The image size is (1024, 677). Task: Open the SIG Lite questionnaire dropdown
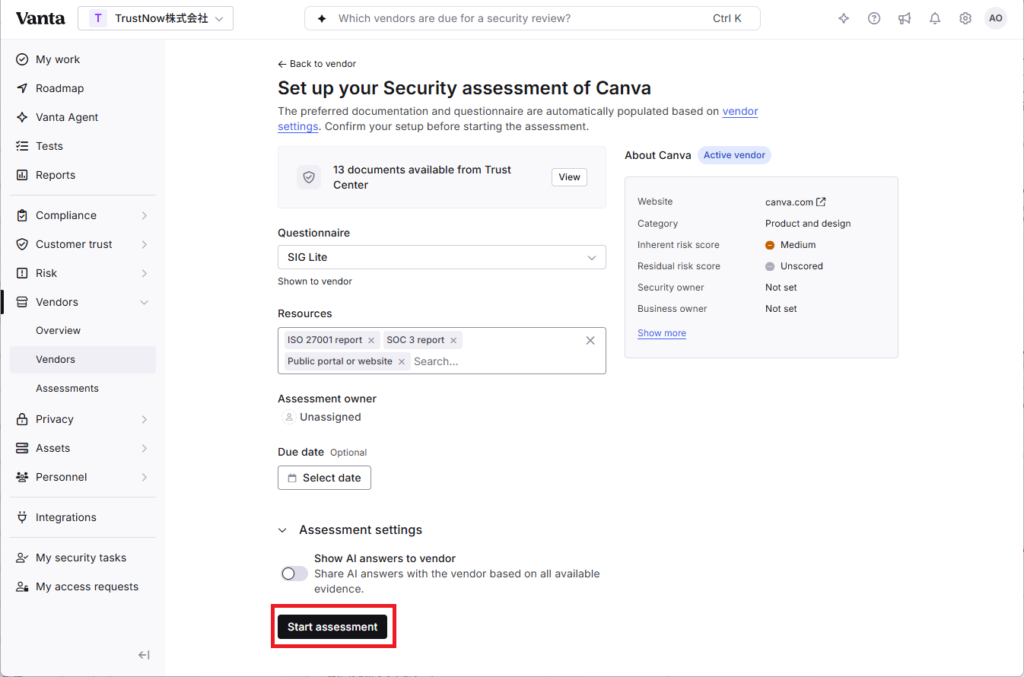coord(441,257)
